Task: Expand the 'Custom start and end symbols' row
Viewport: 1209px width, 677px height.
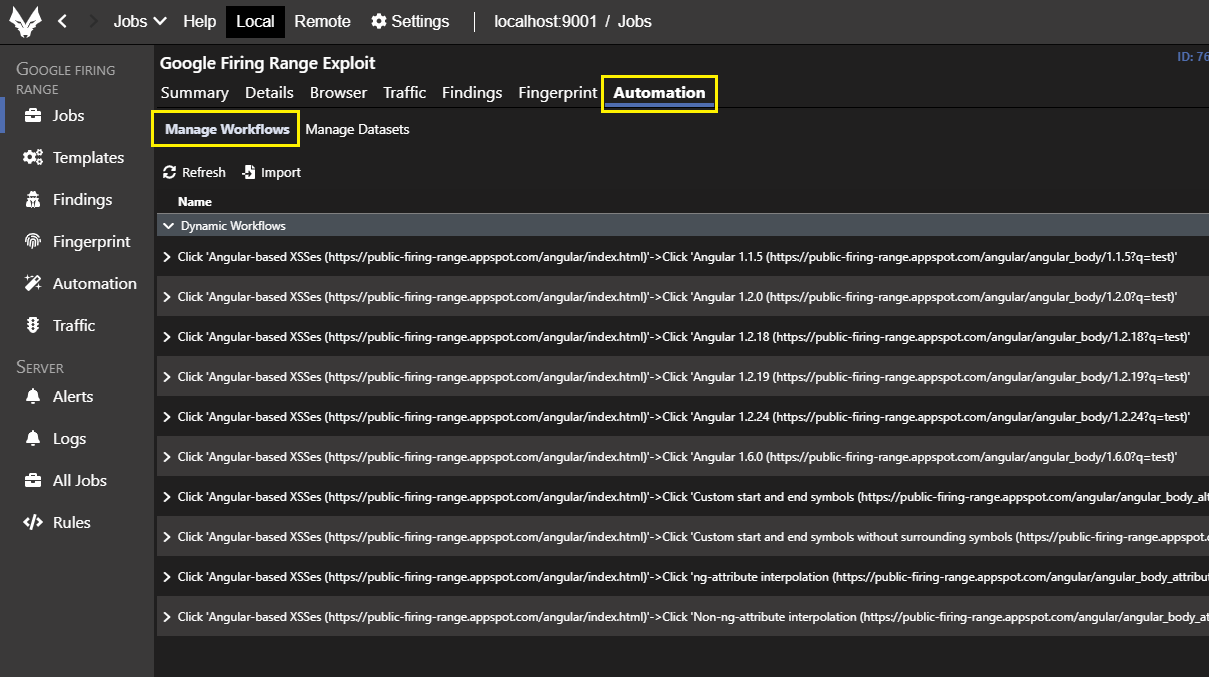Action: click(167, 497)
